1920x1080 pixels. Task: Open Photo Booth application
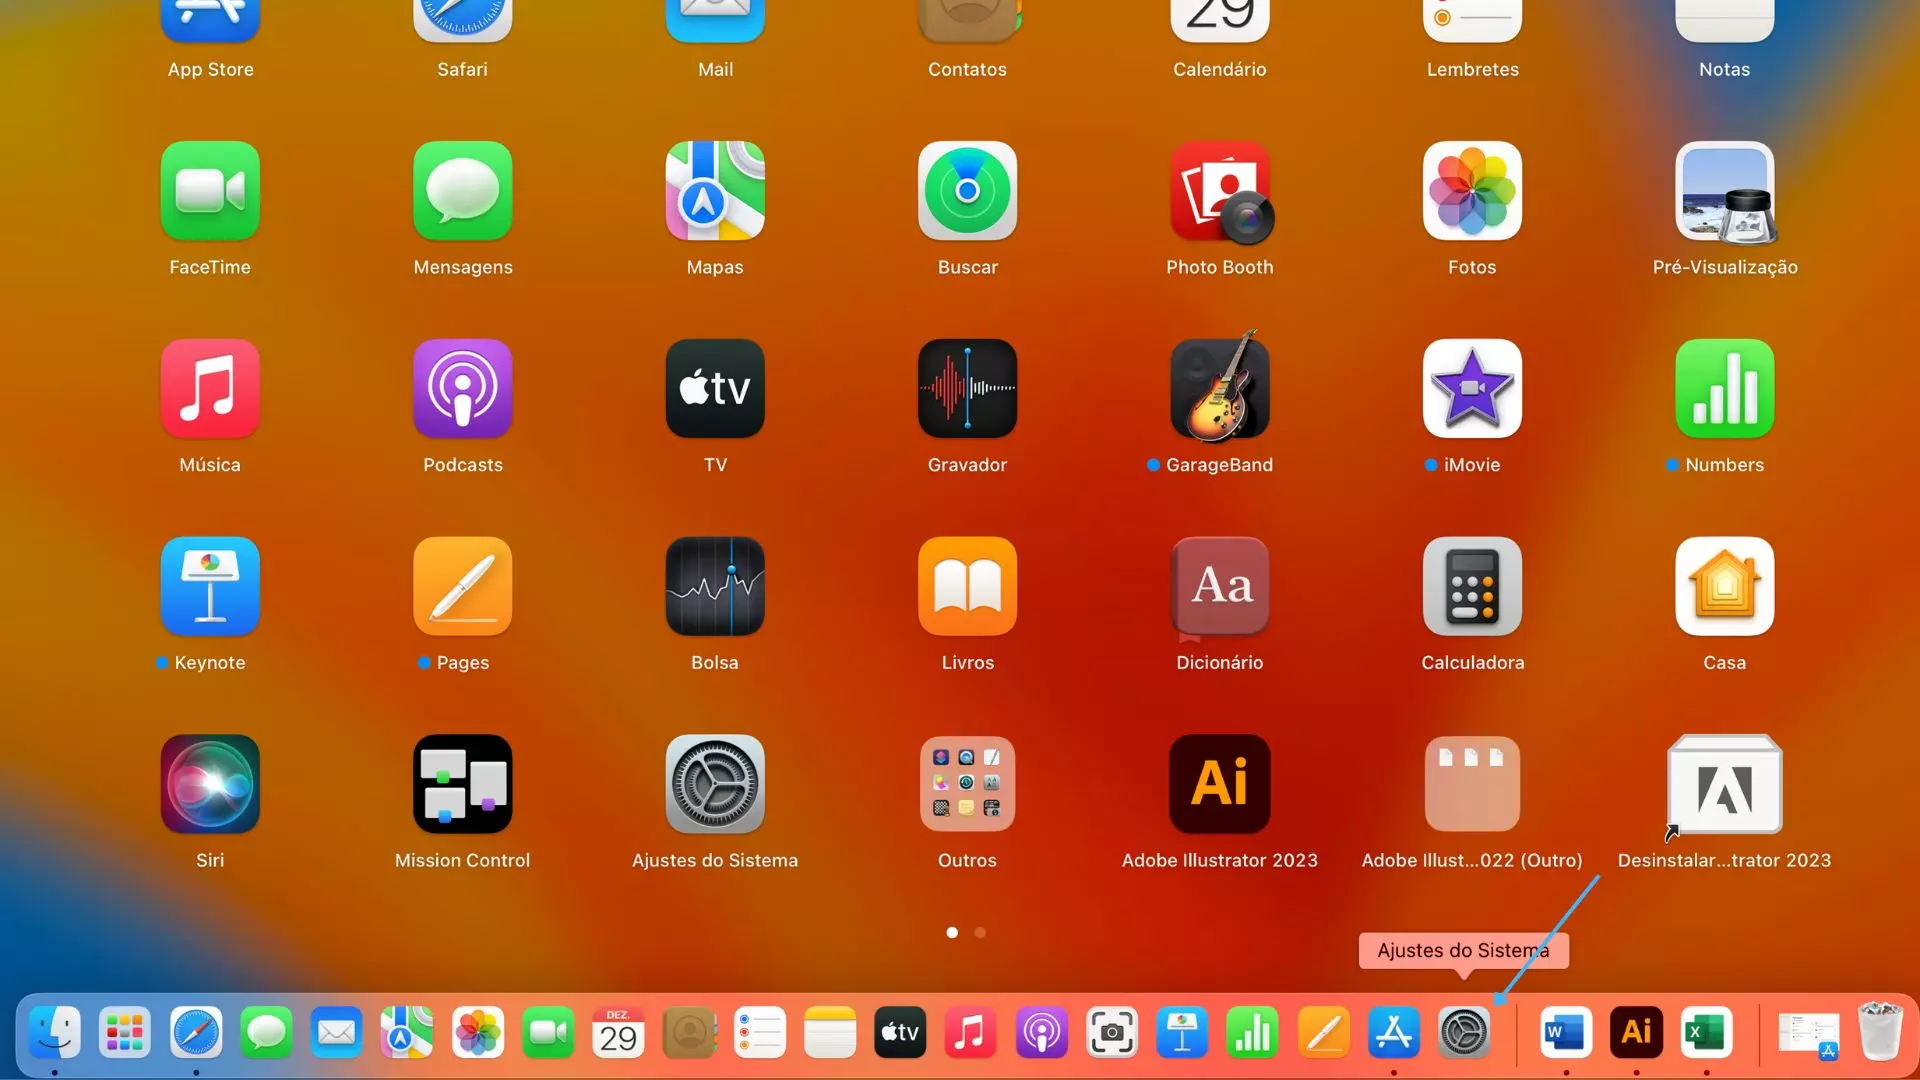[x=1219, y=191]
